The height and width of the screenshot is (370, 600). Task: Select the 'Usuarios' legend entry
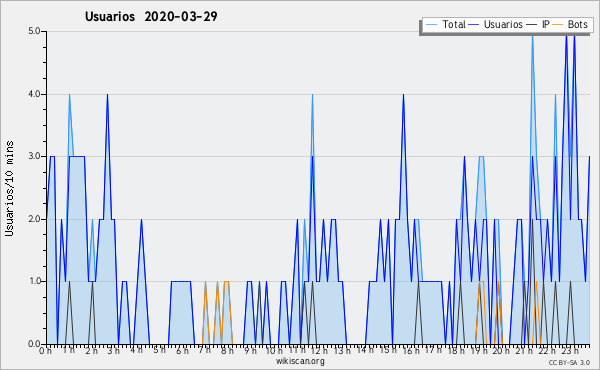[503, 24]
